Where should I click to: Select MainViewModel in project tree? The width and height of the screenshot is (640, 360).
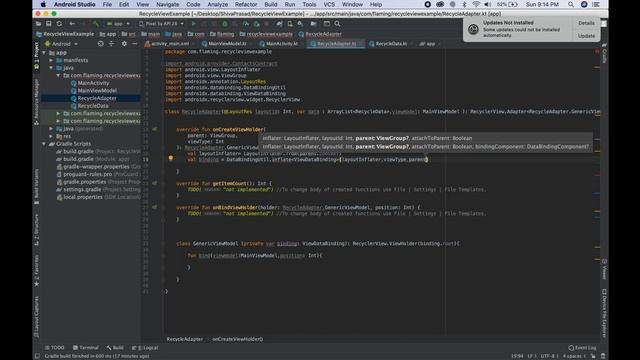[x=97, y=91]
